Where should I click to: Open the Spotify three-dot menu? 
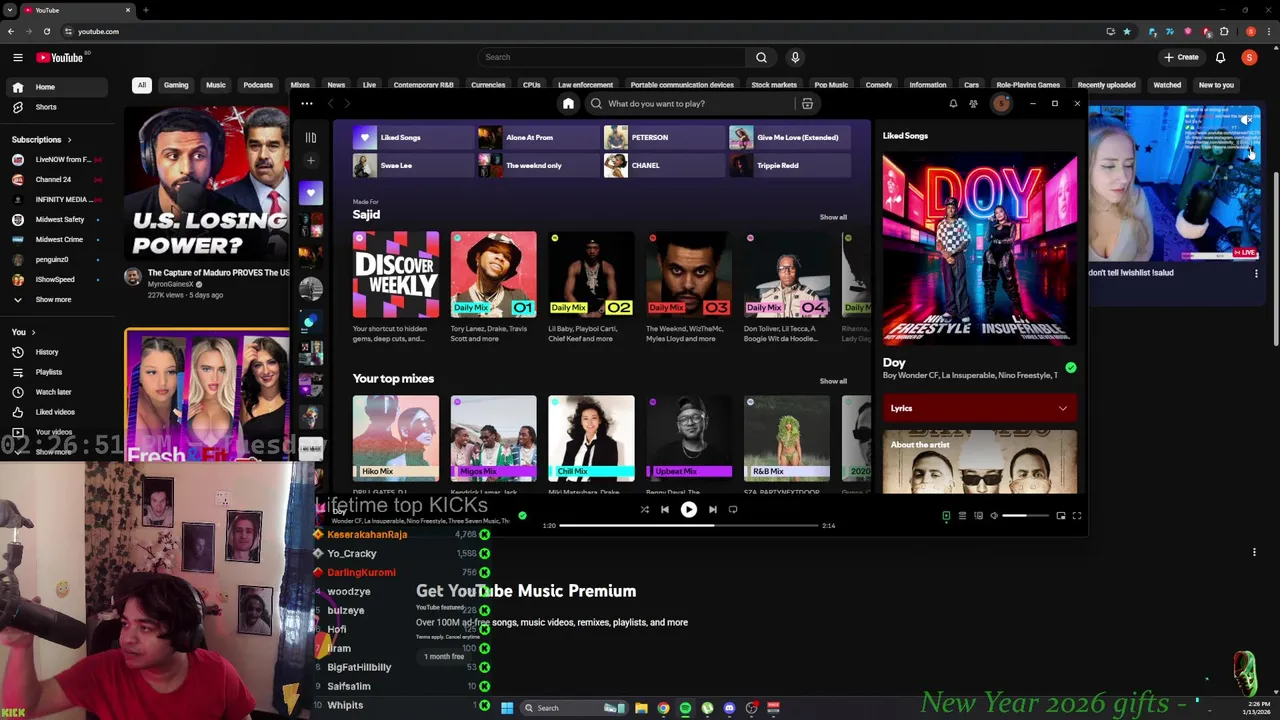pyautogui.click(x=307, y=104)
